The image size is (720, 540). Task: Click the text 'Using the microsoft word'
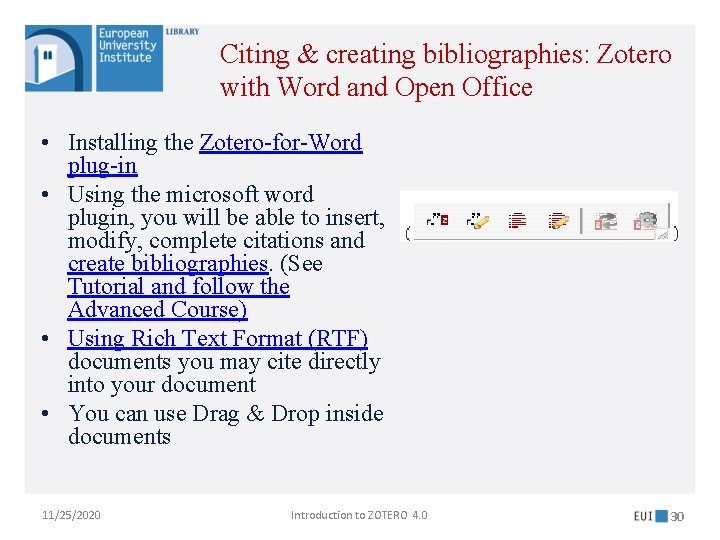tap(191, 194)
